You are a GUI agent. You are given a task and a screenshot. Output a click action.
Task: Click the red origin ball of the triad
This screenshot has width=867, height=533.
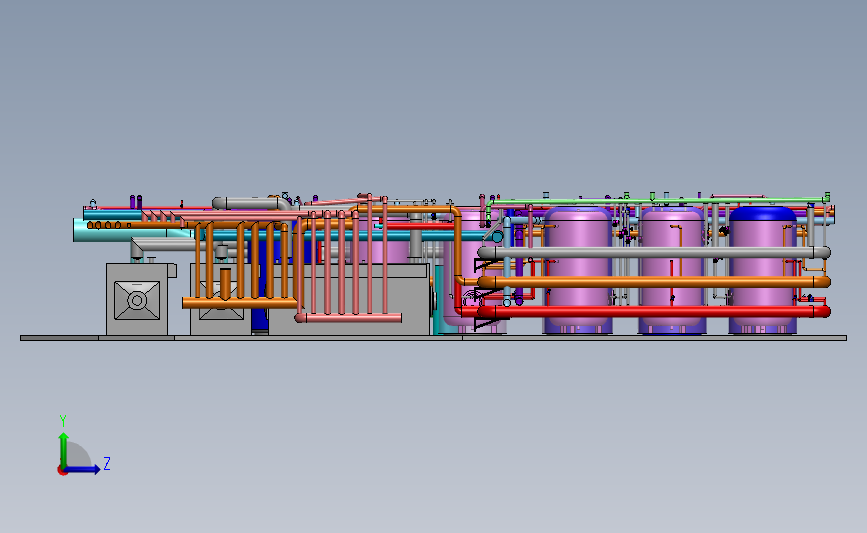(62, 471)
